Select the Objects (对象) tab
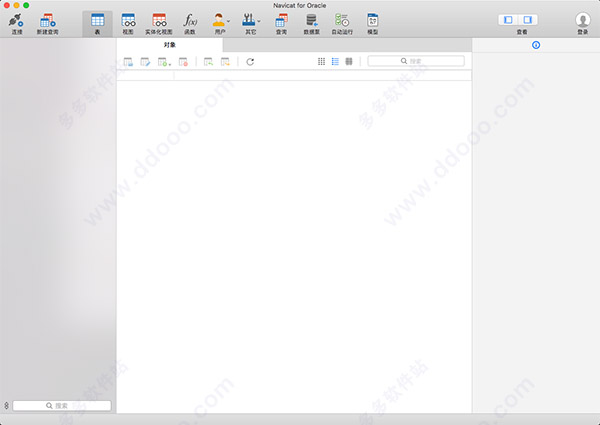 click(x=170, y=45)
